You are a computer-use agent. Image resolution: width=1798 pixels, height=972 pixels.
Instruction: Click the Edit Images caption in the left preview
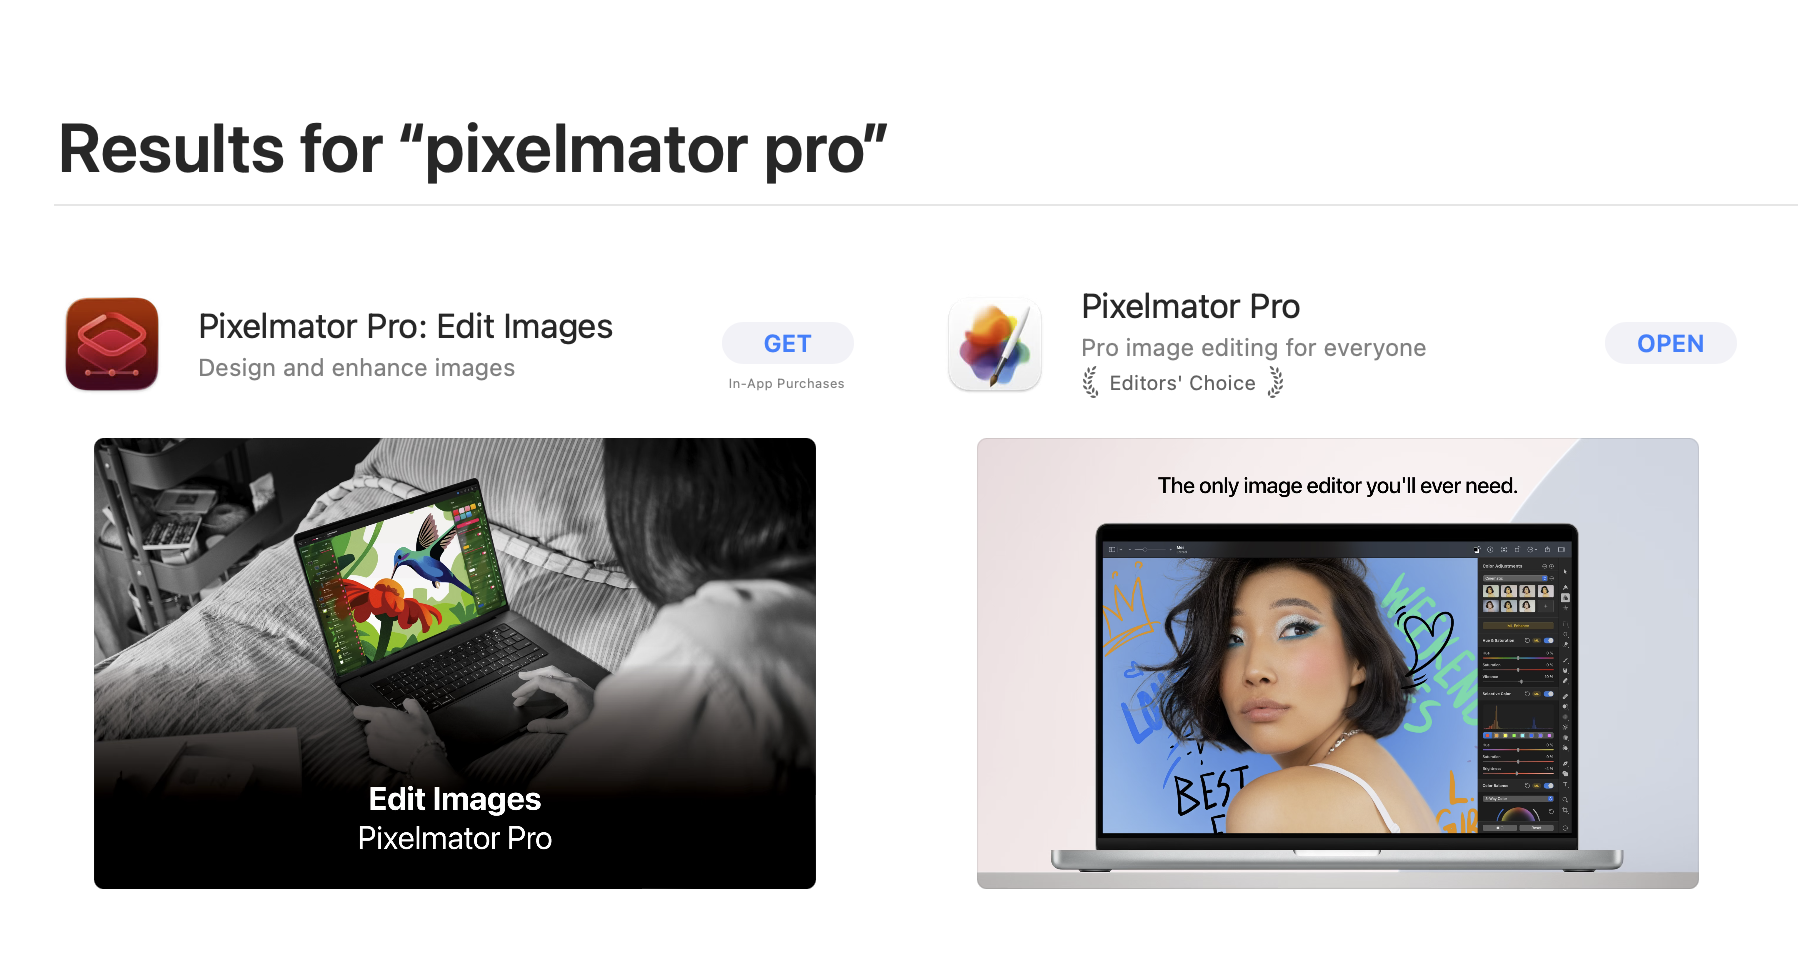click(455, 799)
